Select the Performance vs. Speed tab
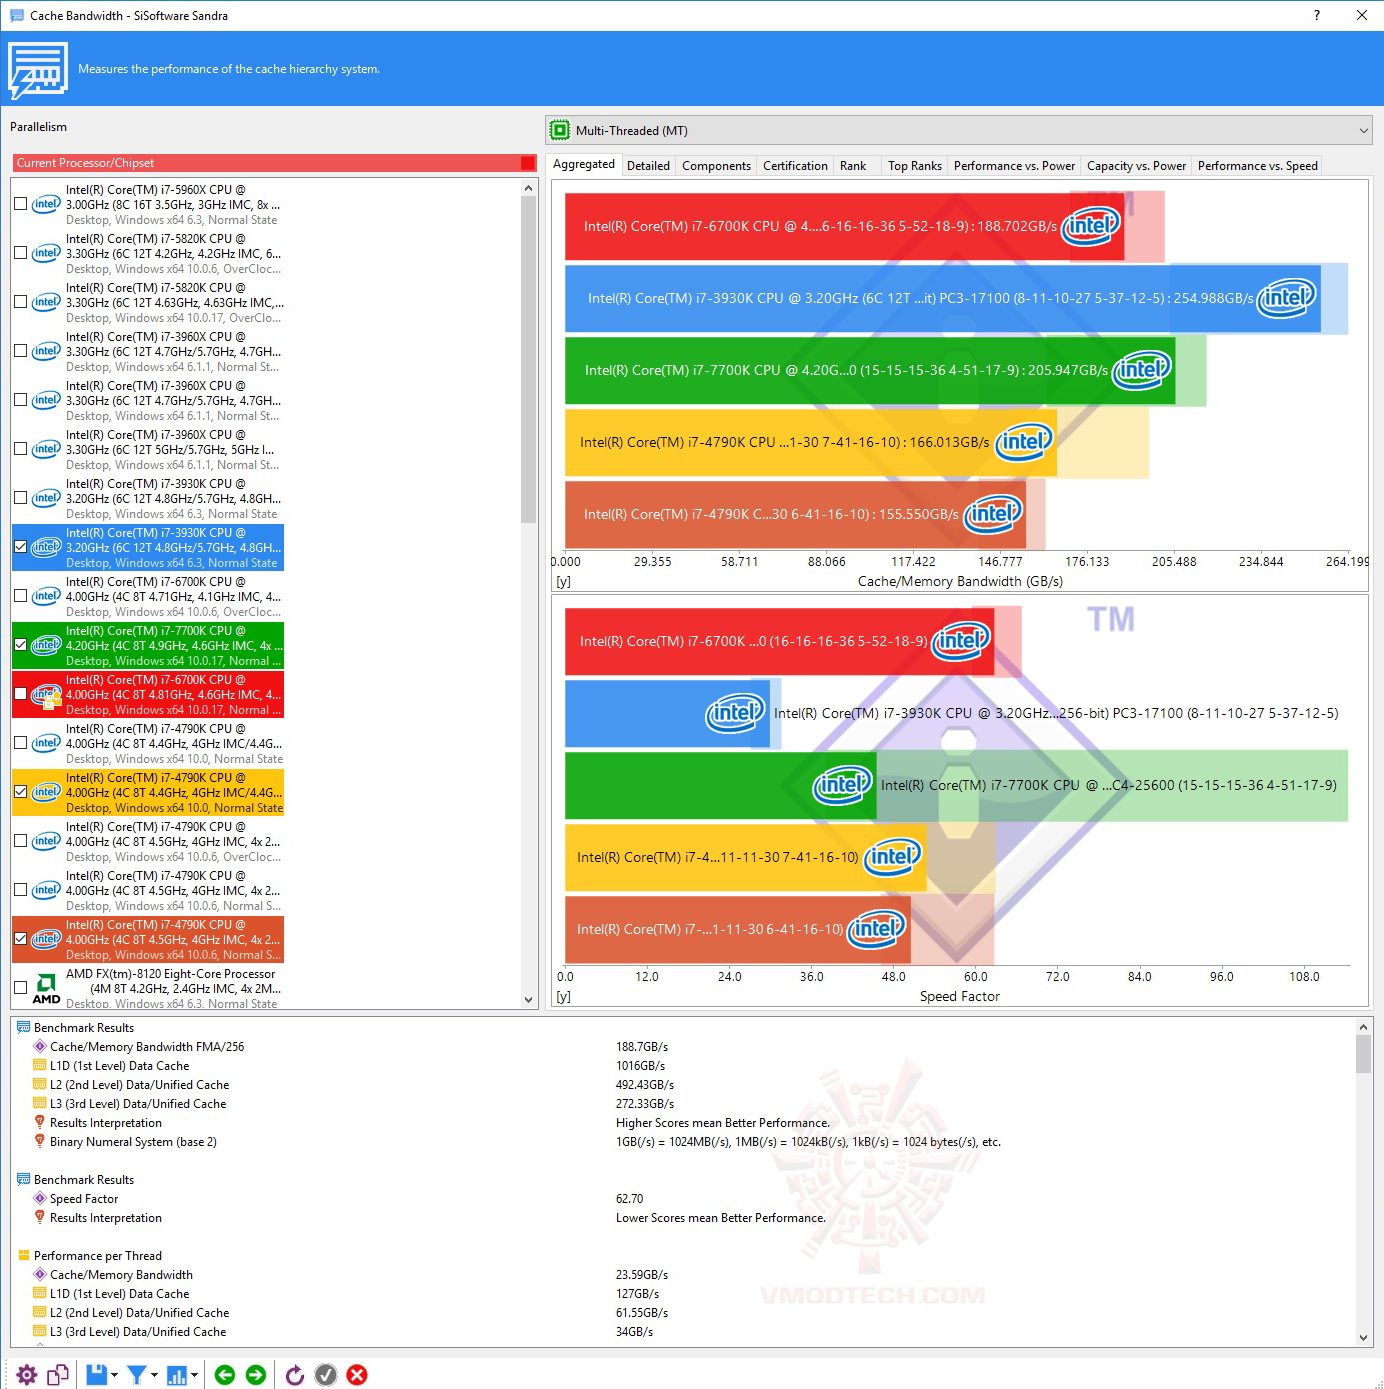Image resolution: width=1384 pixels, height=1389 pixels. click(x=1257, y=166)
